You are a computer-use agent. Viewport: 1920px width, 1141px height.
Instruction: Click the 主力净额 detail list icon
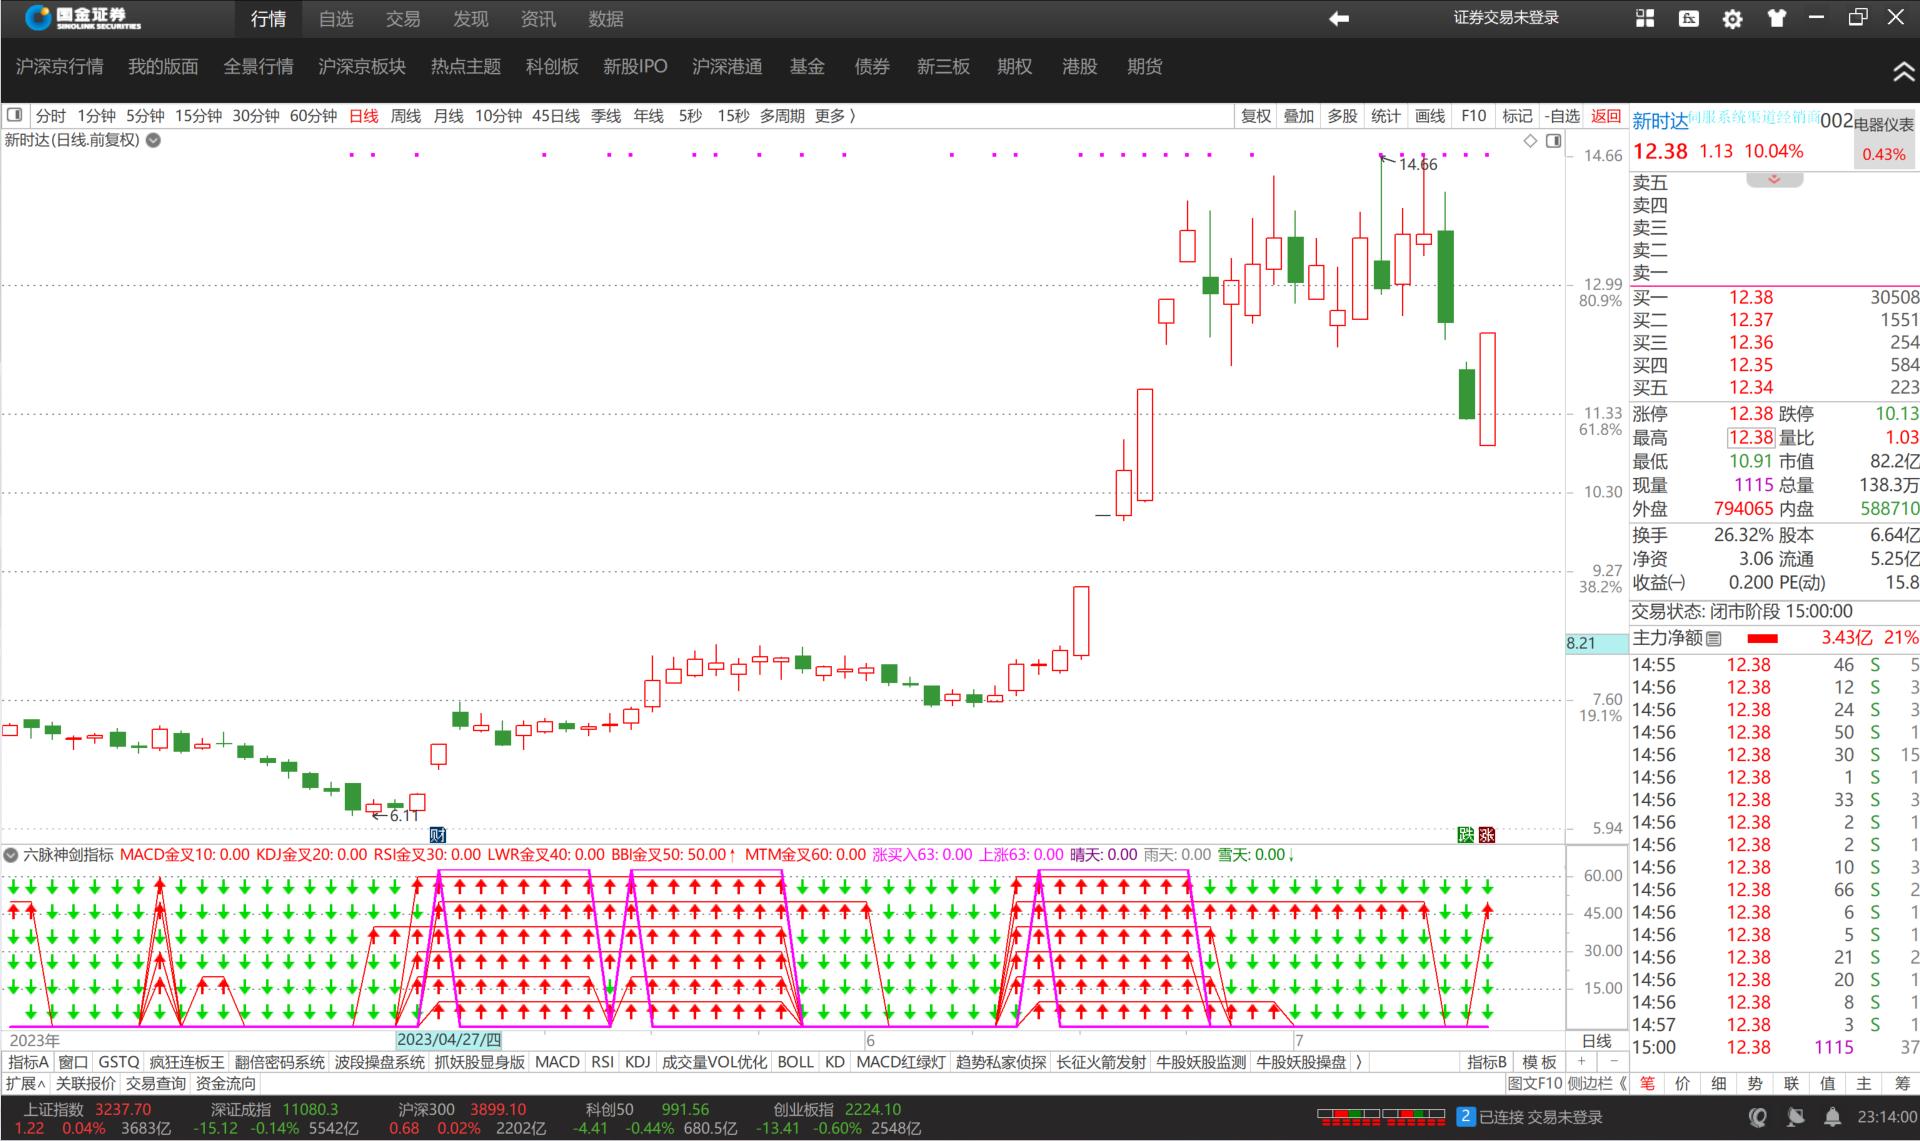click(1713, 638)
